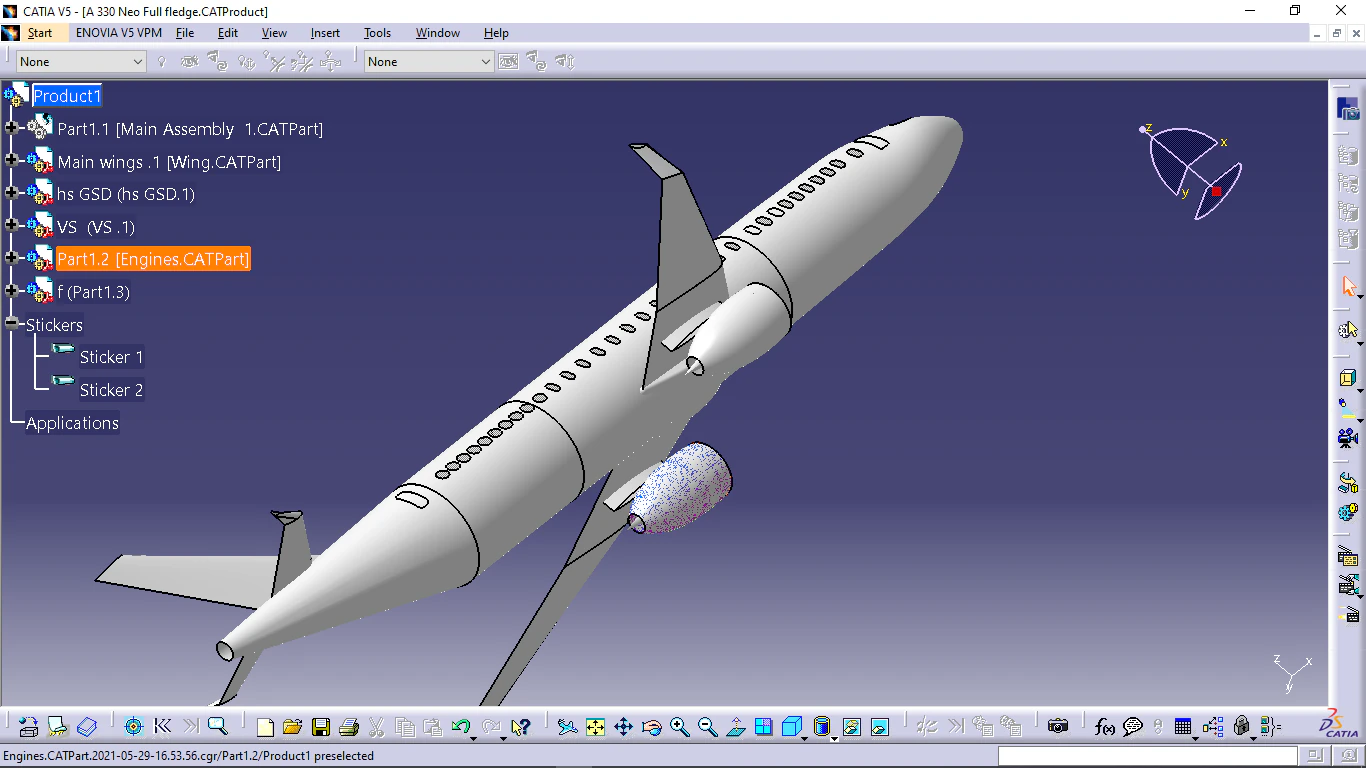Expand the Main wings .1 node
Viewport: 1366px width, 768px height.
click(x=12, y=160)
